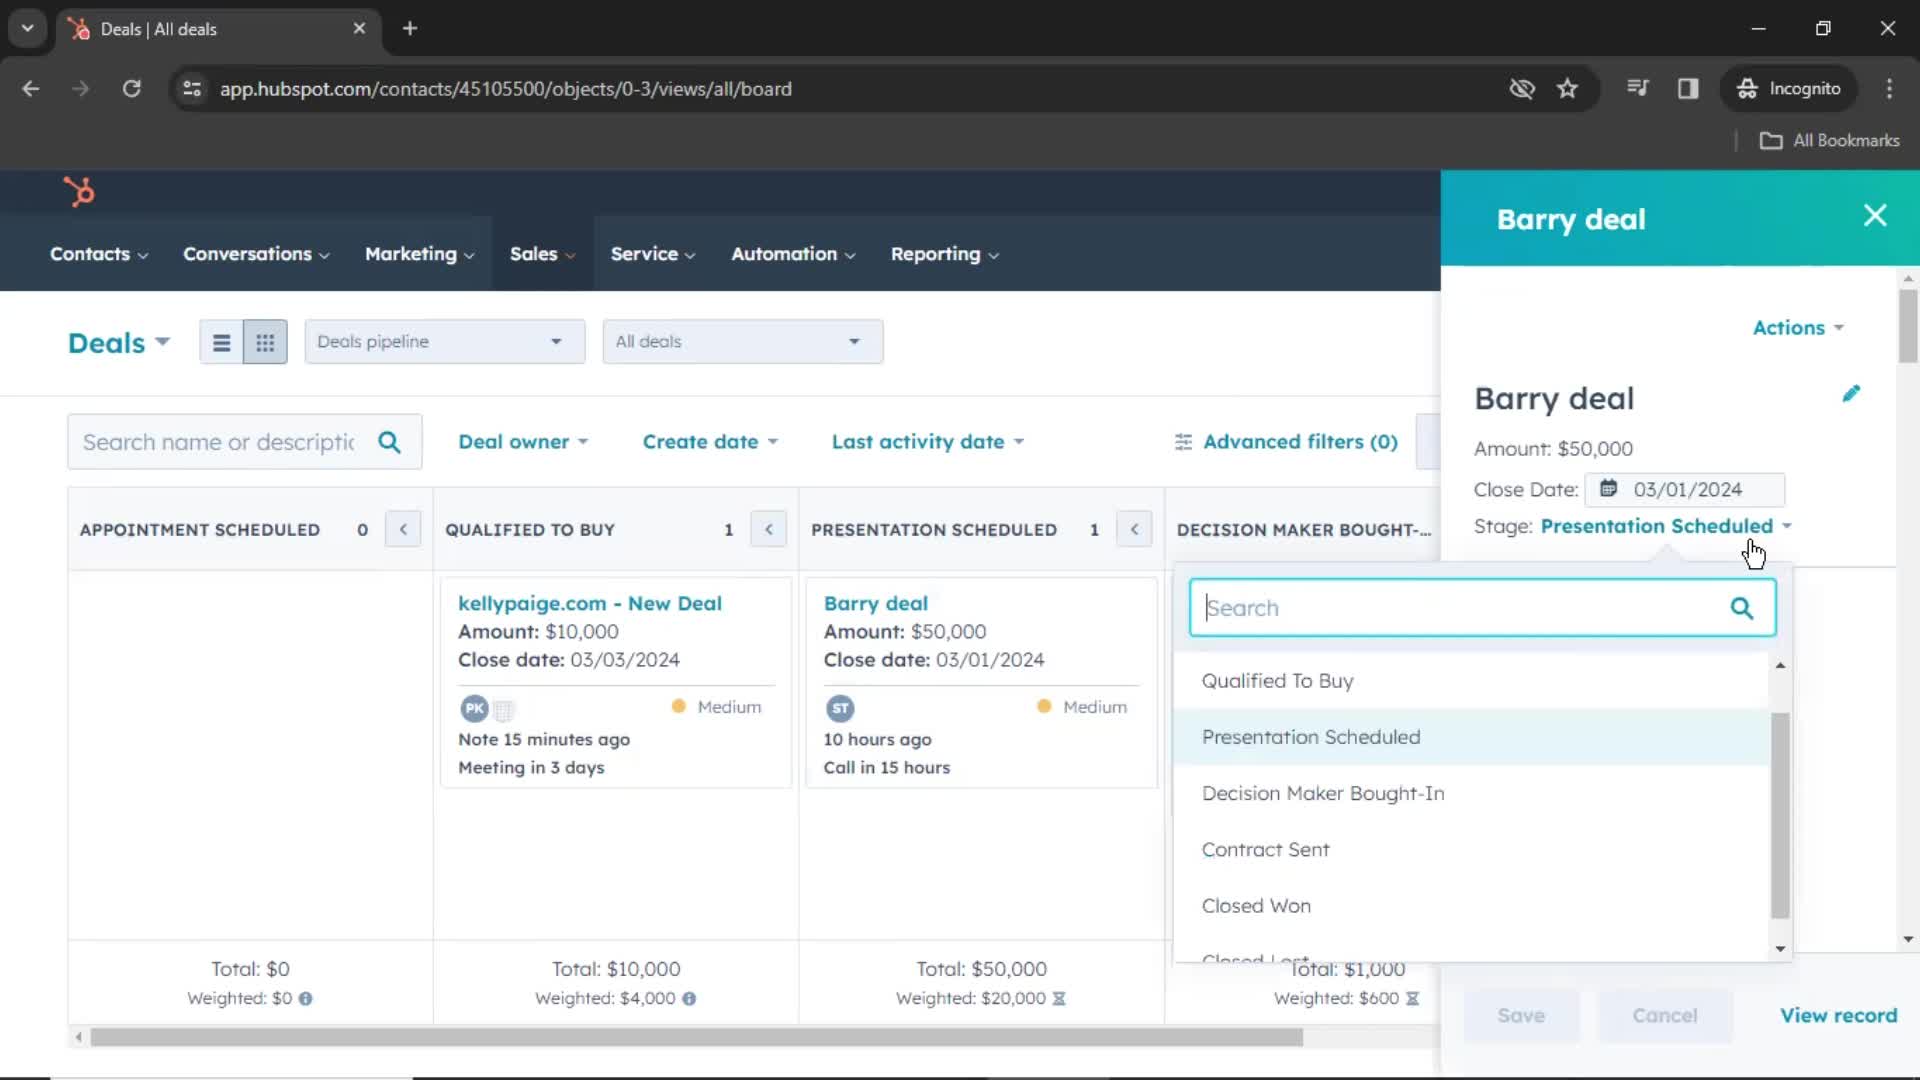
Task: Click tracking protection eye icon
Action: point(1522,89)
